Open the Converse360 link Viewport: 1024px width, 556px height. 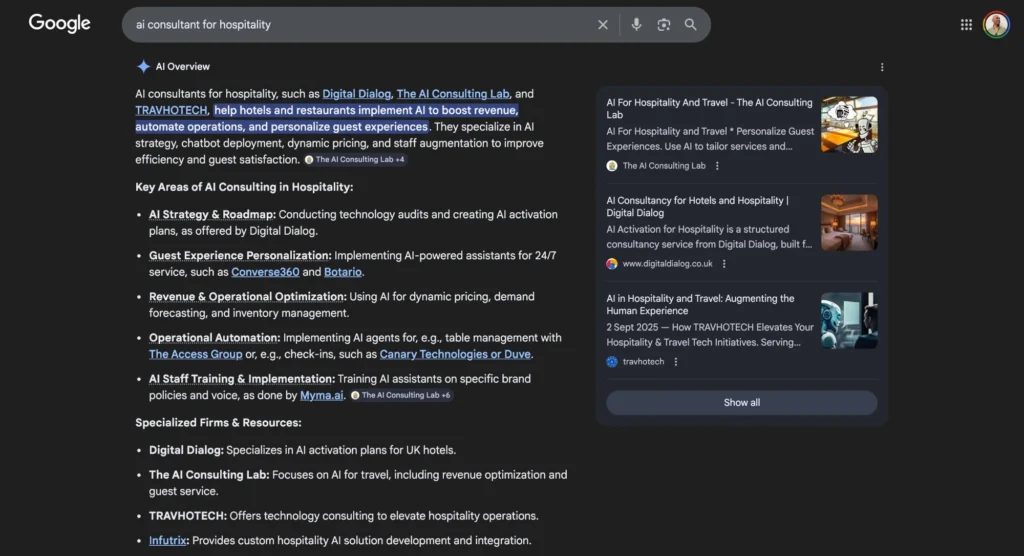(x=265, y=272)
